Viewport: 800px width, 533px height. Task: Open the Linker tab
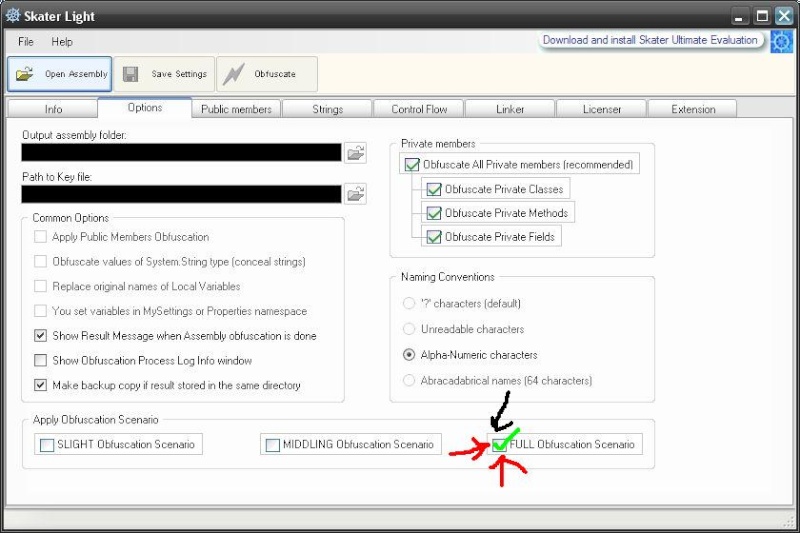[x=510, y=109]
